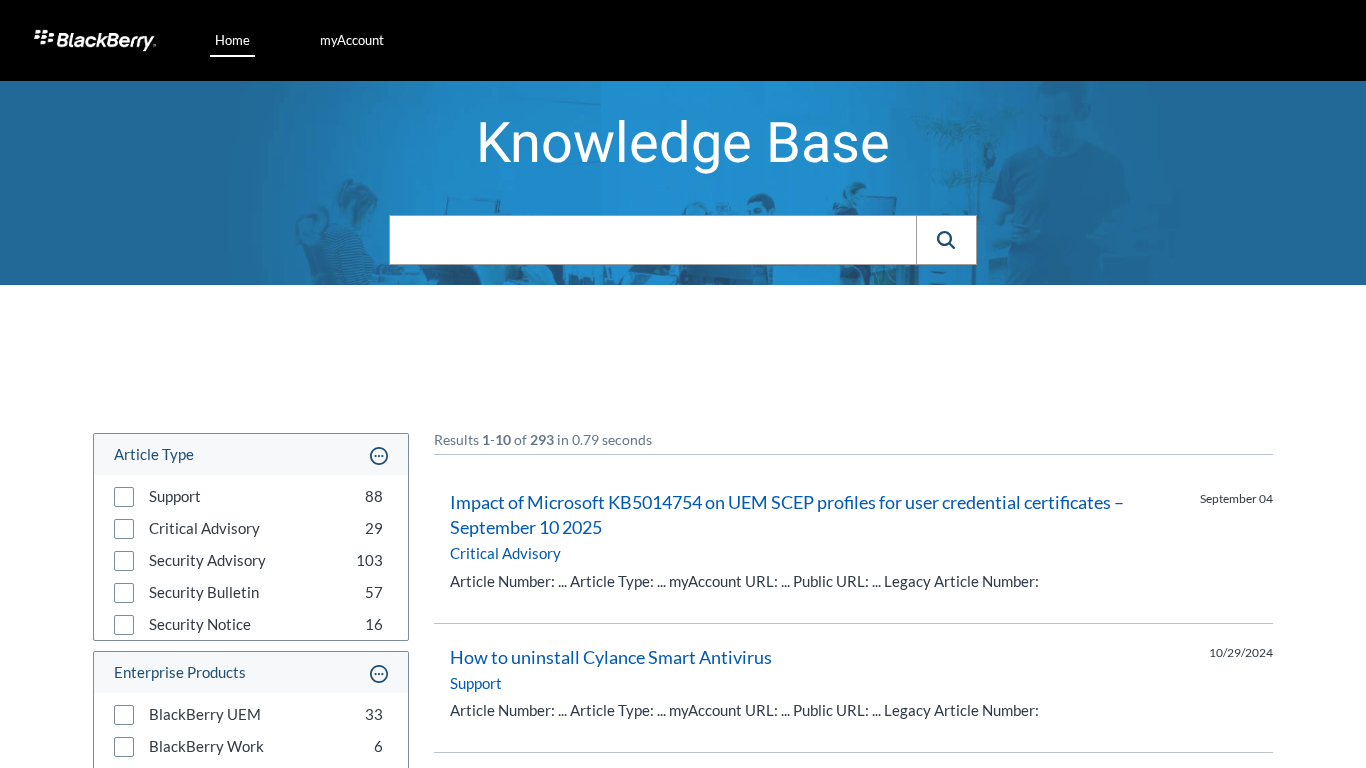Click the Support link under Cylance result

click(x=476, y=684)
